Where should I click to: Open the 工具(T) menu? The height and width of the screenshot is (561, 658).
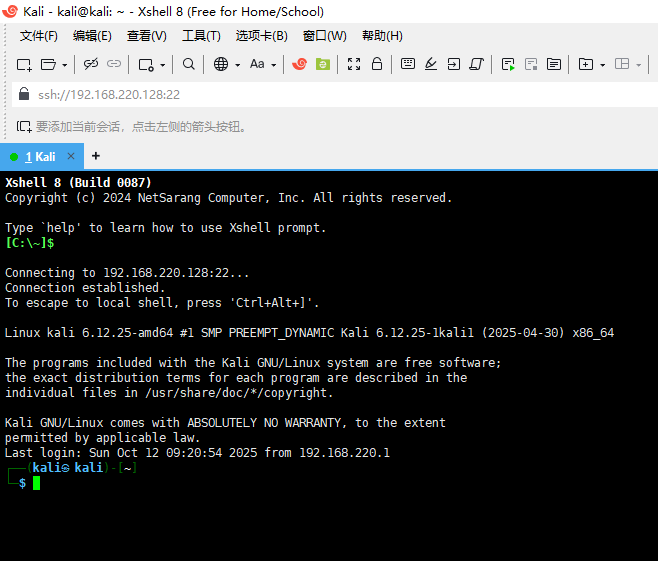click(200, 36)
